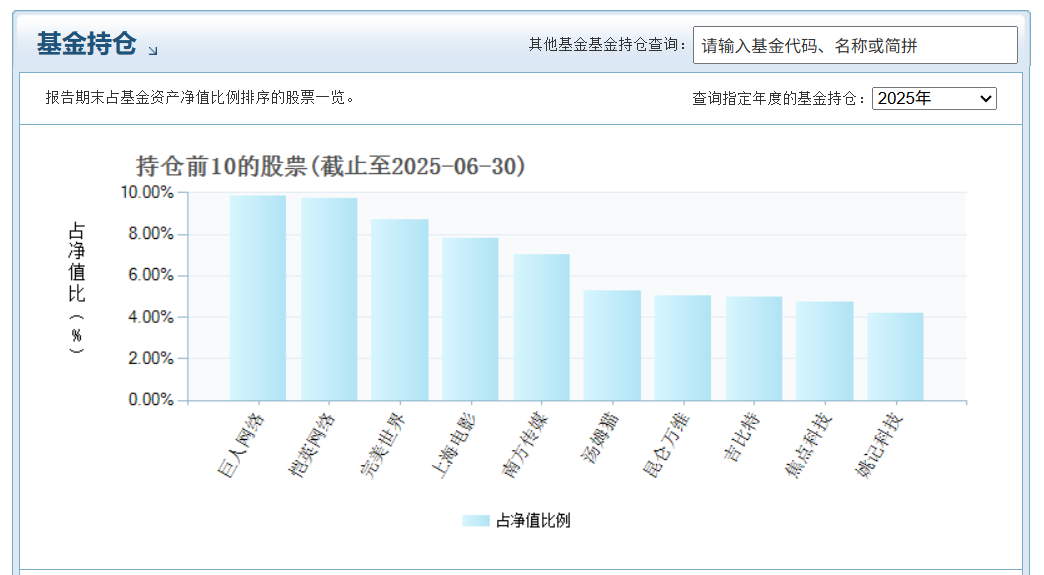Viewport: 1044px width, 575px height.
Task: Click the 上海电影 axis label
Action: (453, 445)
